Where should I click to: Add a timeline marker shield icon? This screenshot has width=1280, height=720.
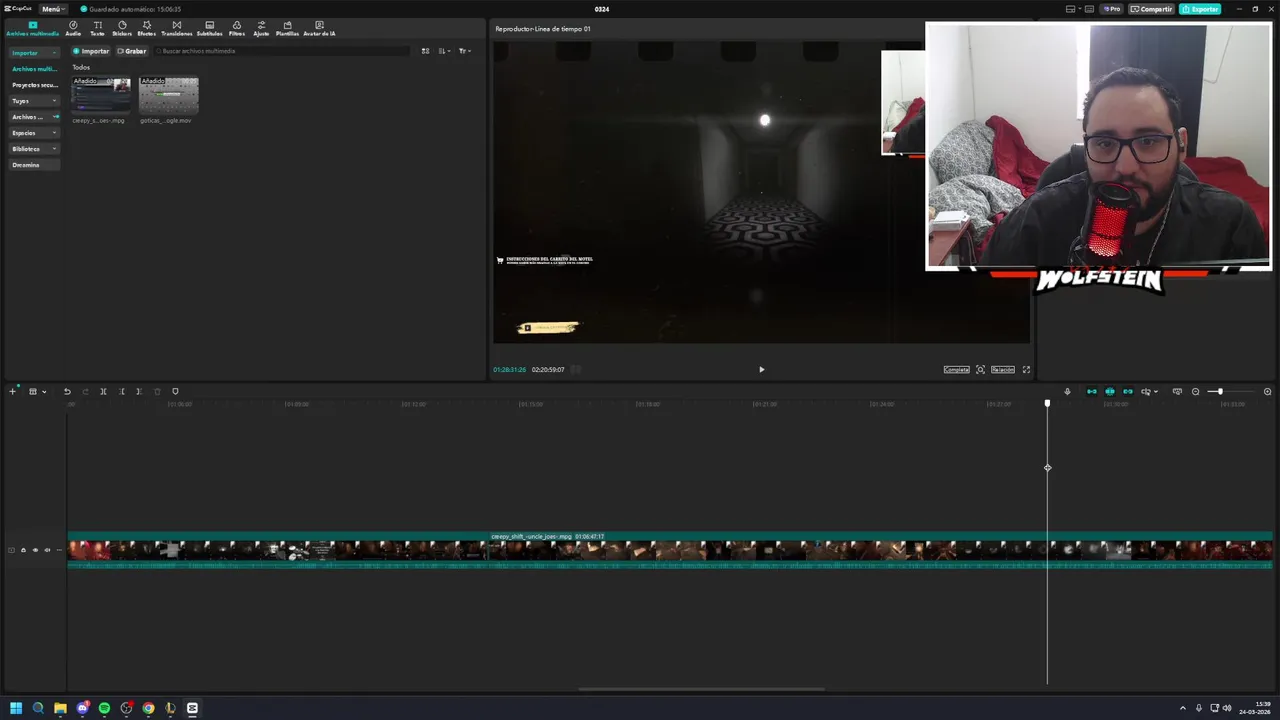click(175, 391)
